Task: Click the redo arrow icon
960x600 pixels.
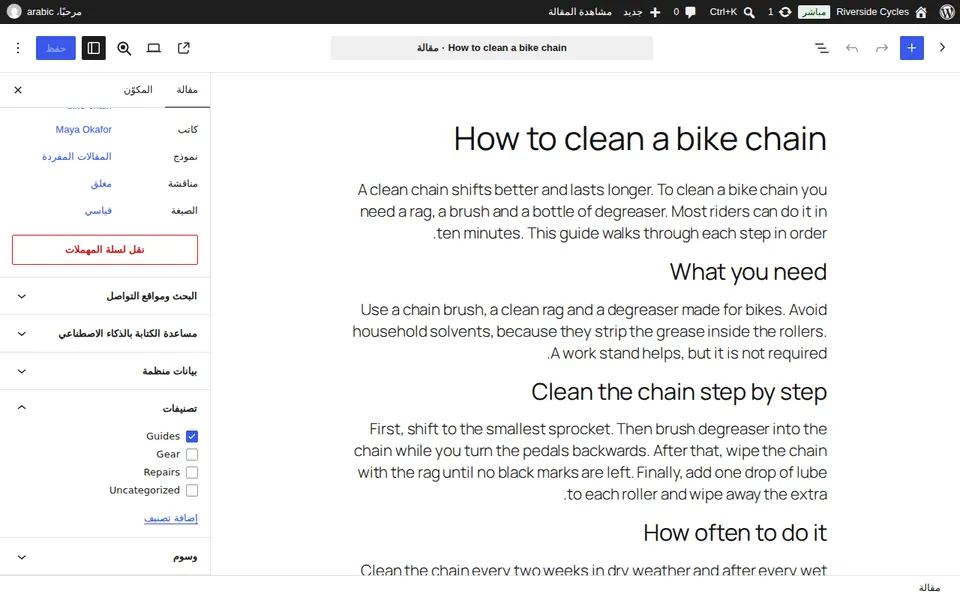Action: 881,48
